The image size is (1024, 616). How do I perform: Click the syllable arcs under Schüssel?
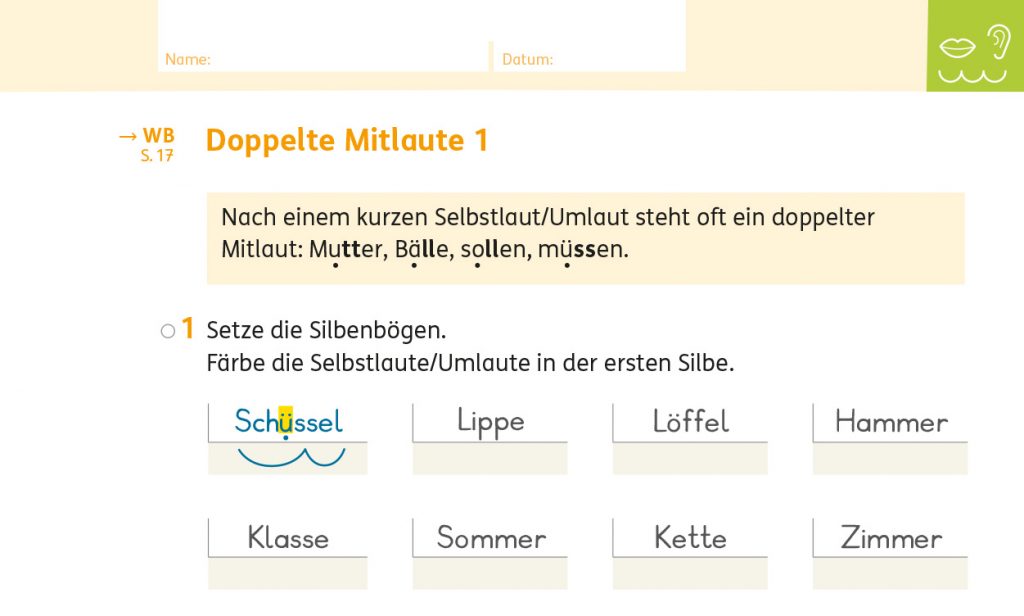coord(290,457)
